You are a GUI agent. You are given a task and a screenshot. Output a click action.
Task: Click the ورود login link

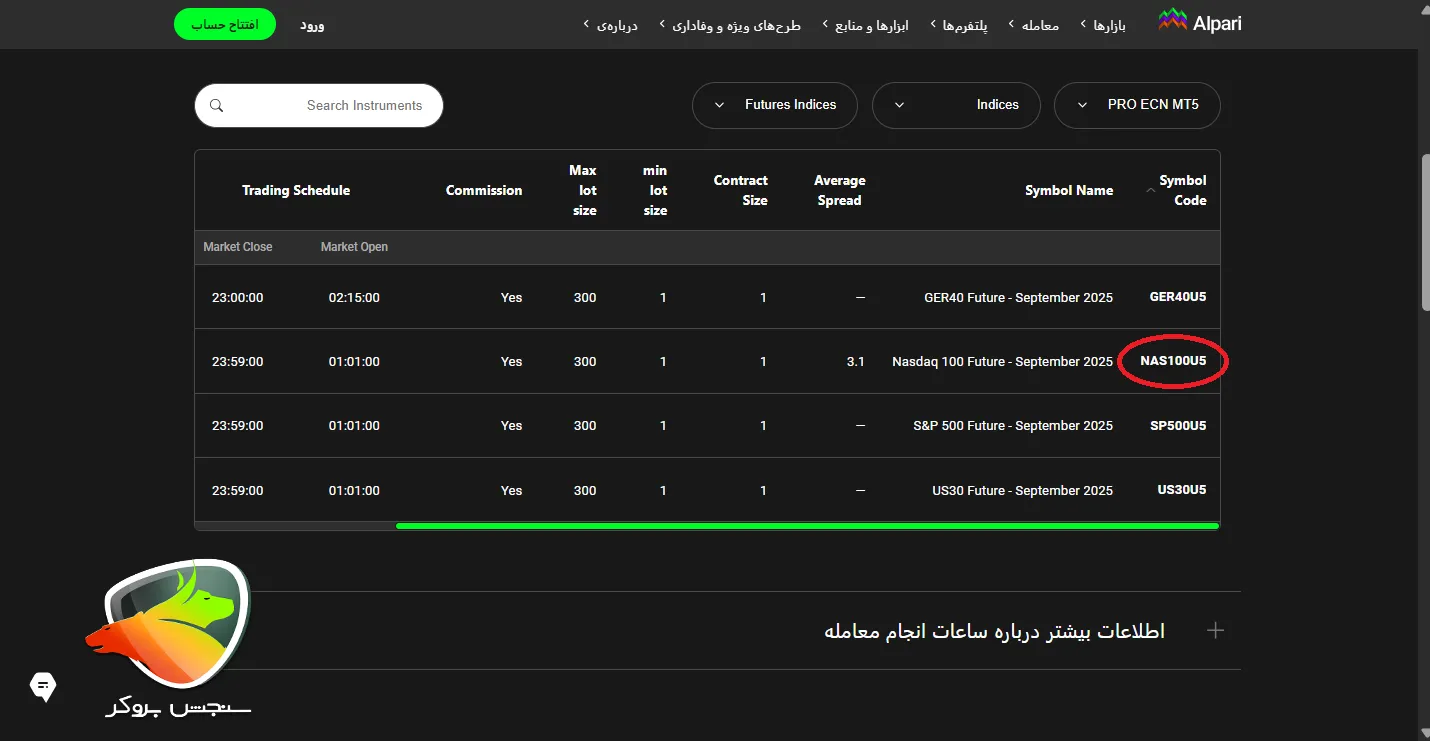point(312,25)
